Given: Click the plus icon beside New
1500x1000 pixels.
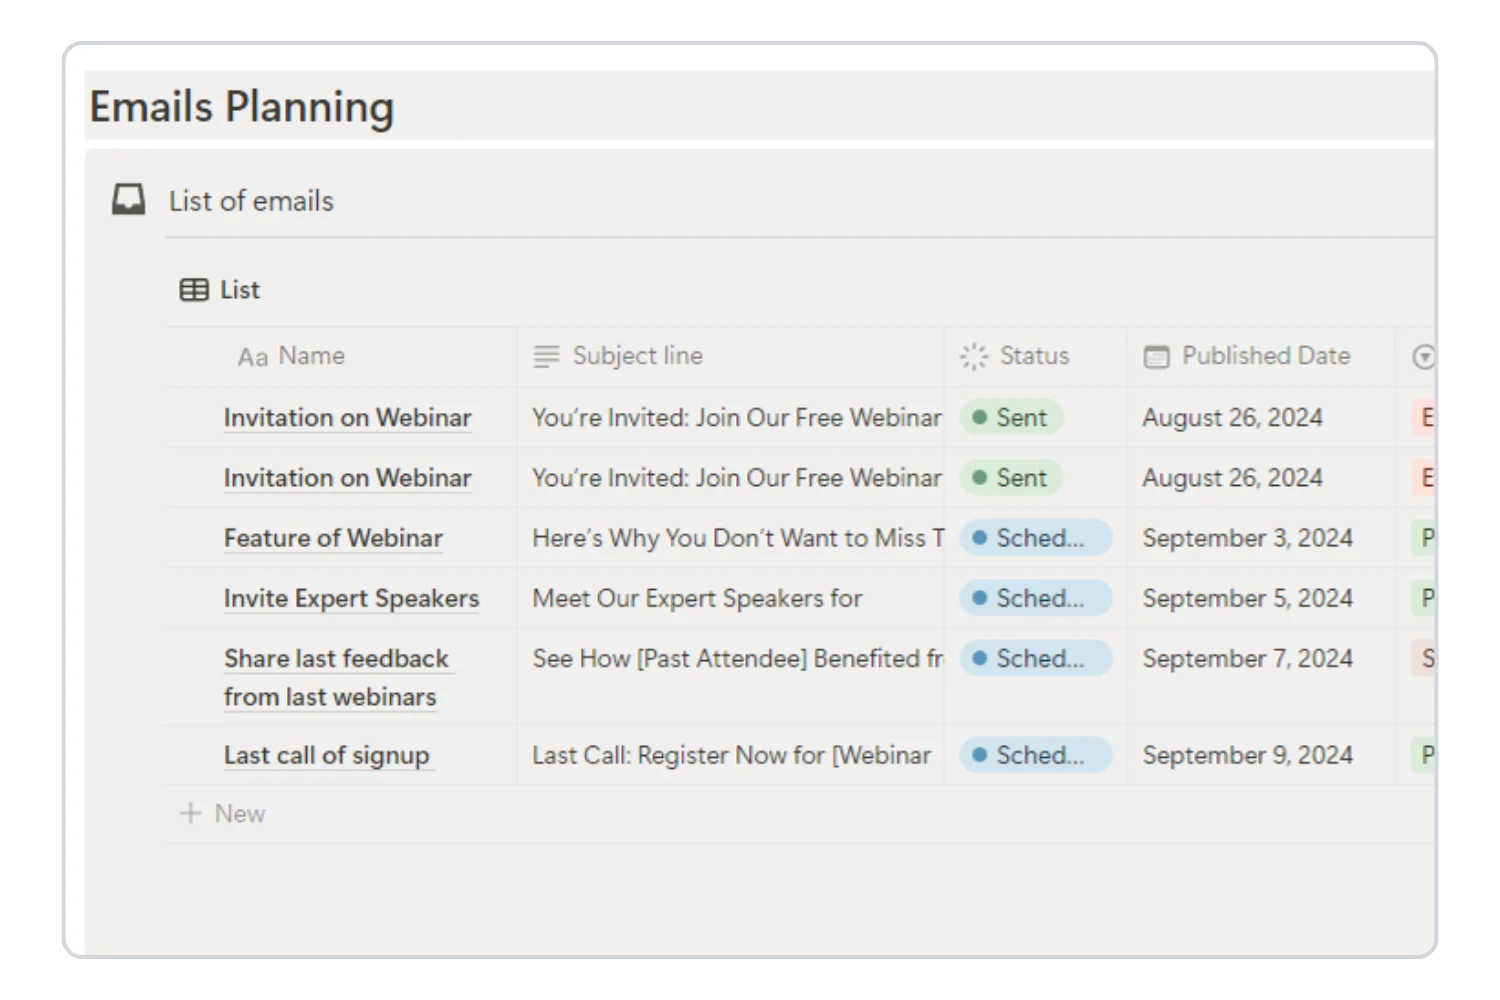Looking at the screenshot, I should (x=189, y=812).
